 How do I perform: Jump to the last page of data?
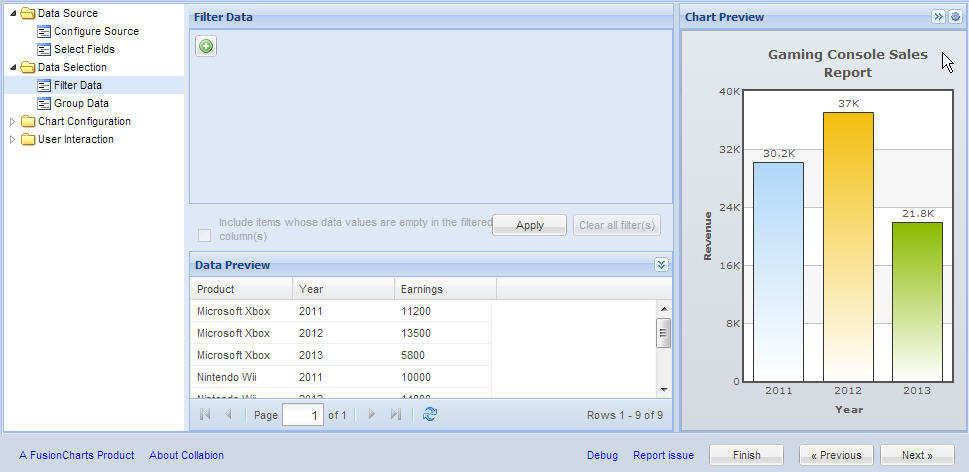click(x=396, y=414)
